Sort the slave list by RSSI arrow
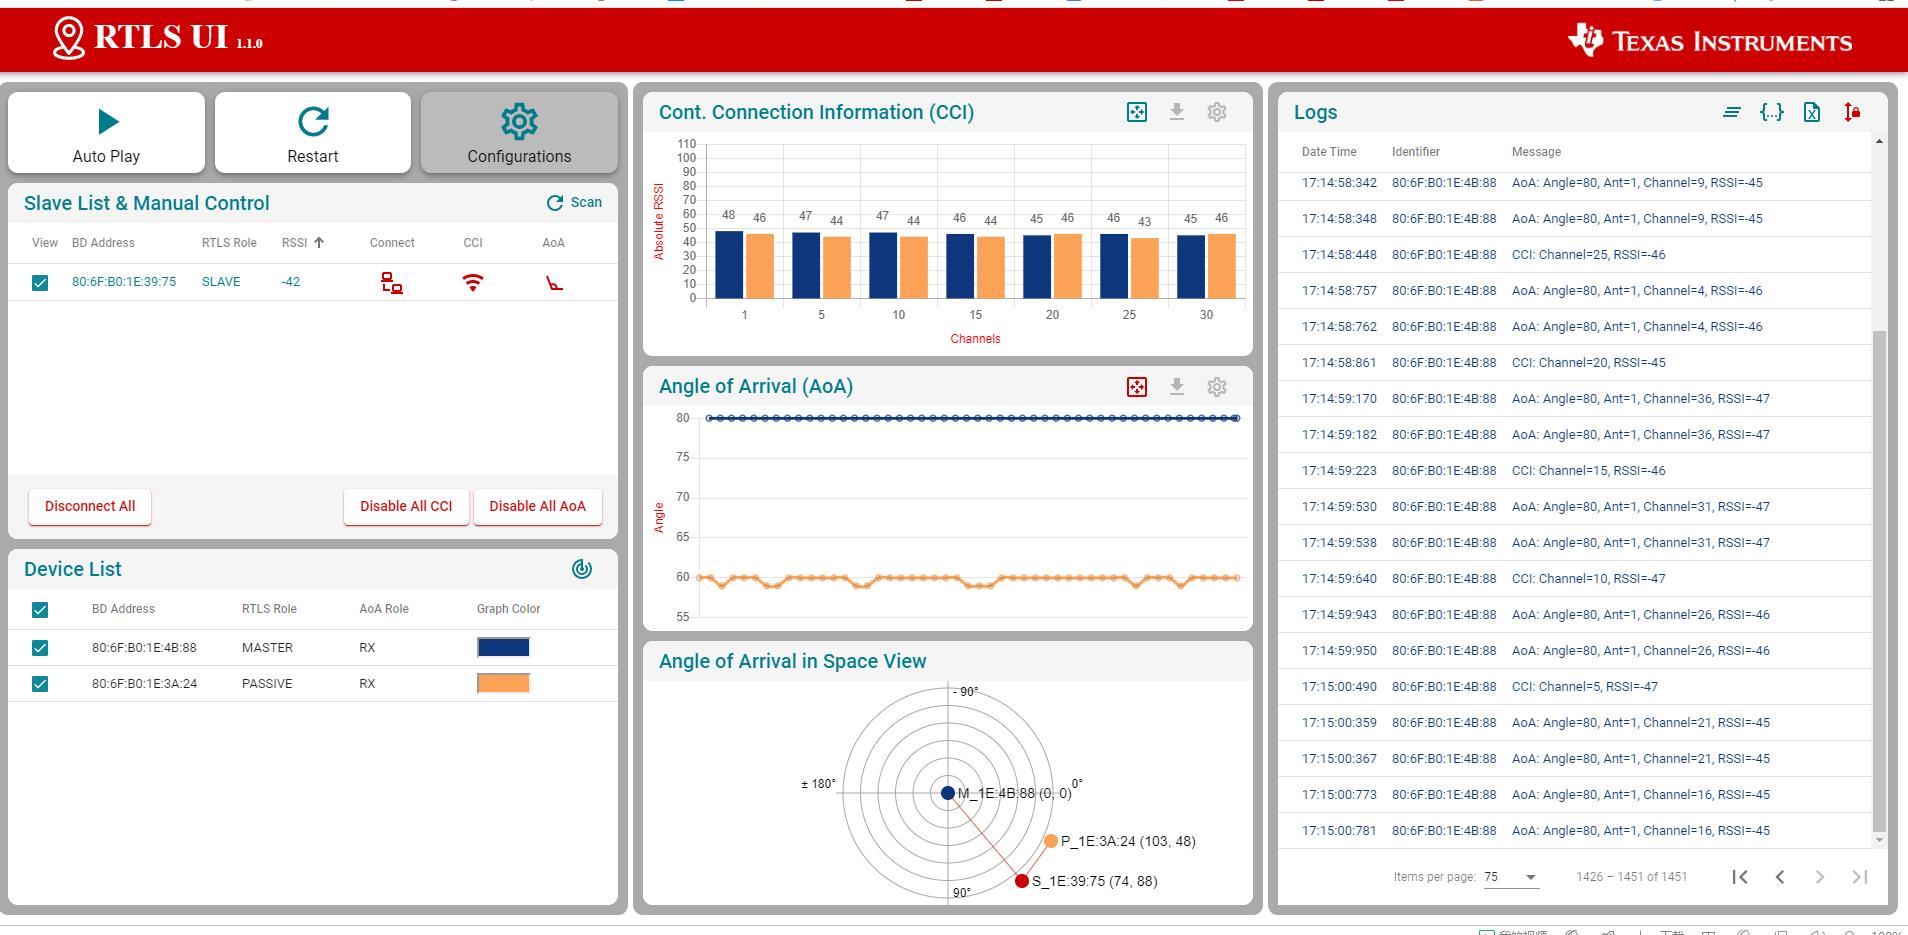This screenshot has height=935, width=1908. pyautogui.click(x=319, y=242)
